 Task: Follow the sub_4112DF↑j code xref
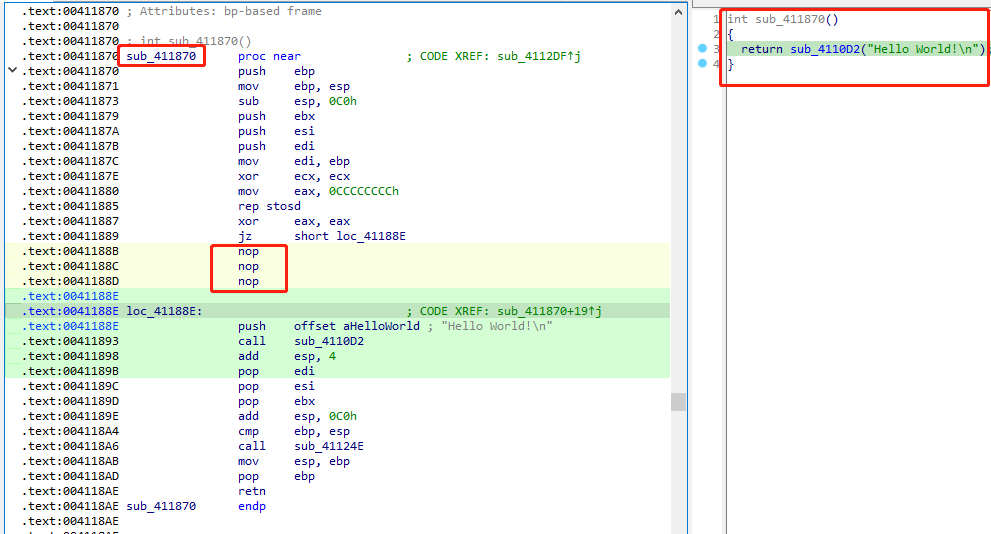[x=538, y=56]
